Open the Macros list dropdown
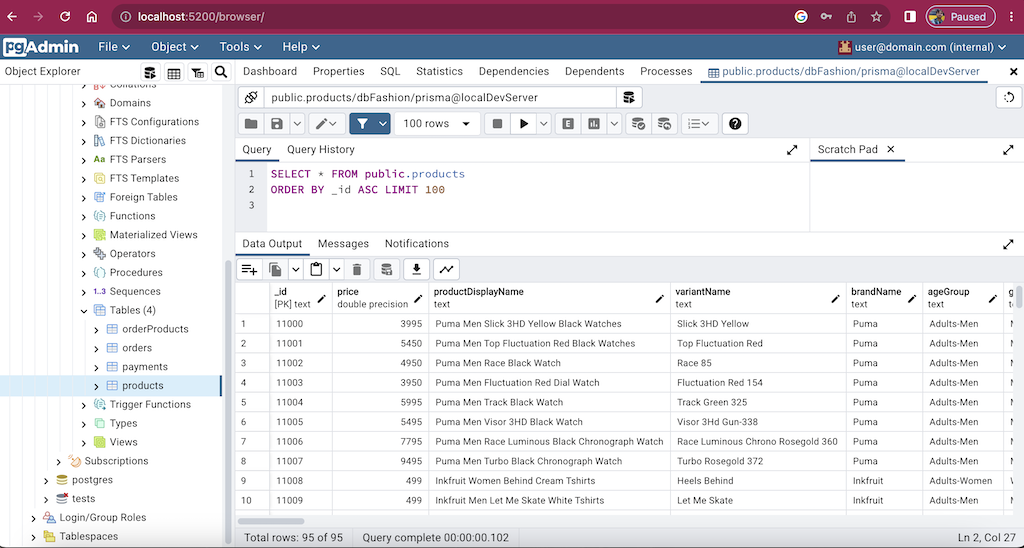1024x548 pixels. pyautogui.click(x=699, y=123)
